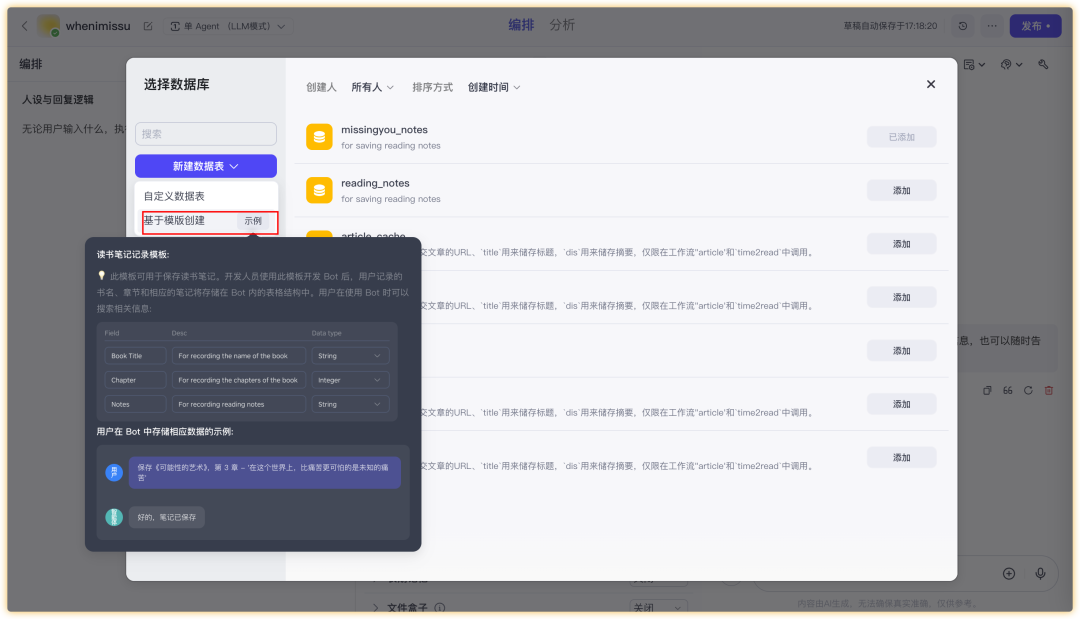Image resolution: width=1080 pixels, height=619 pixels.
Task: Click the lightbulb tip icon
Action: 102,275
